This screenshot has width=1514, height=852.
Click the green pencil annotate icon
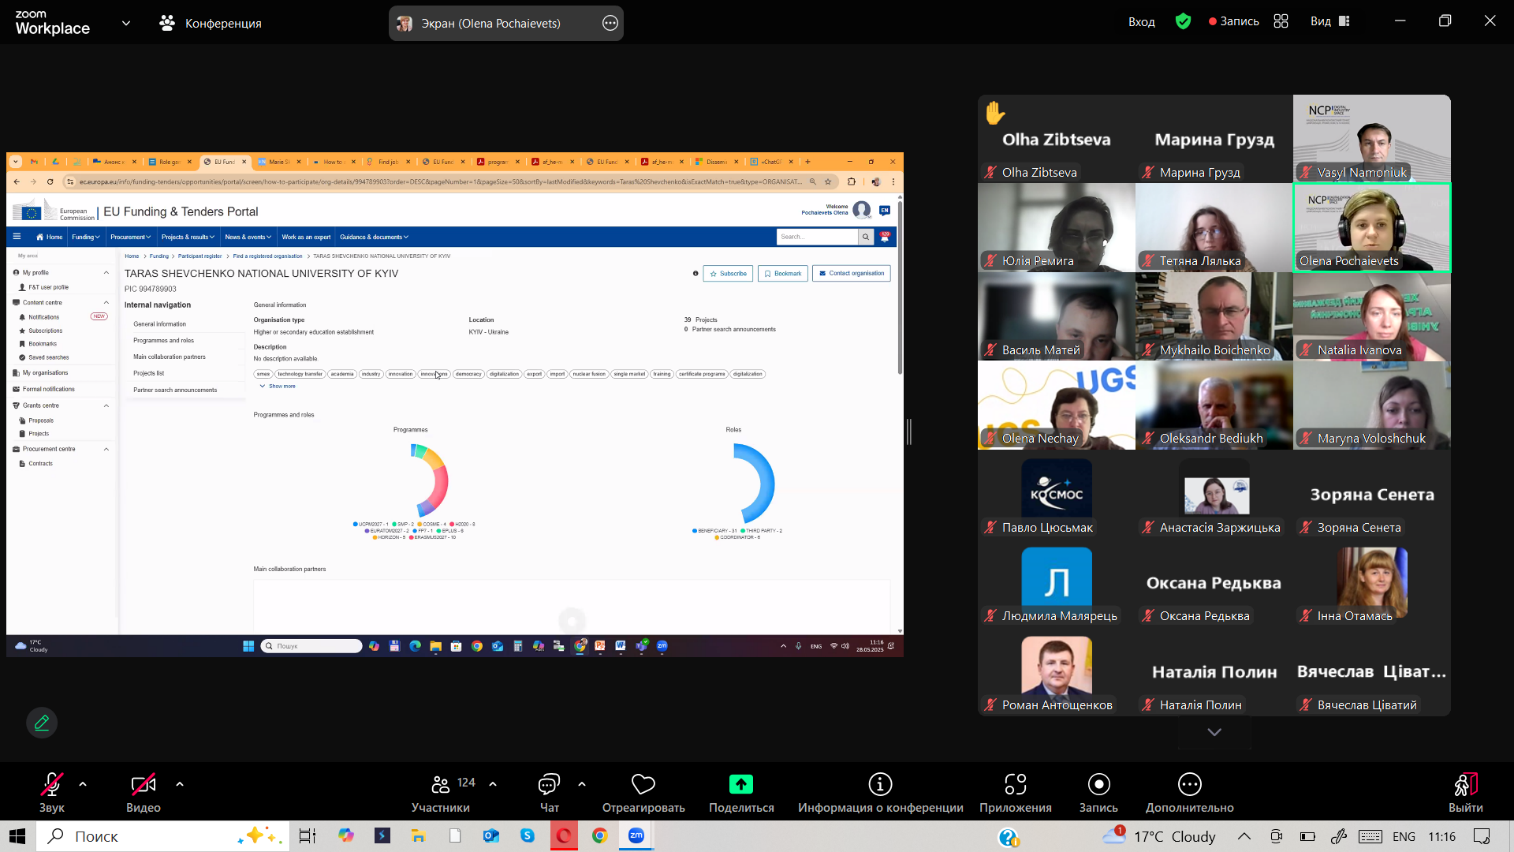tap(42, 722)
